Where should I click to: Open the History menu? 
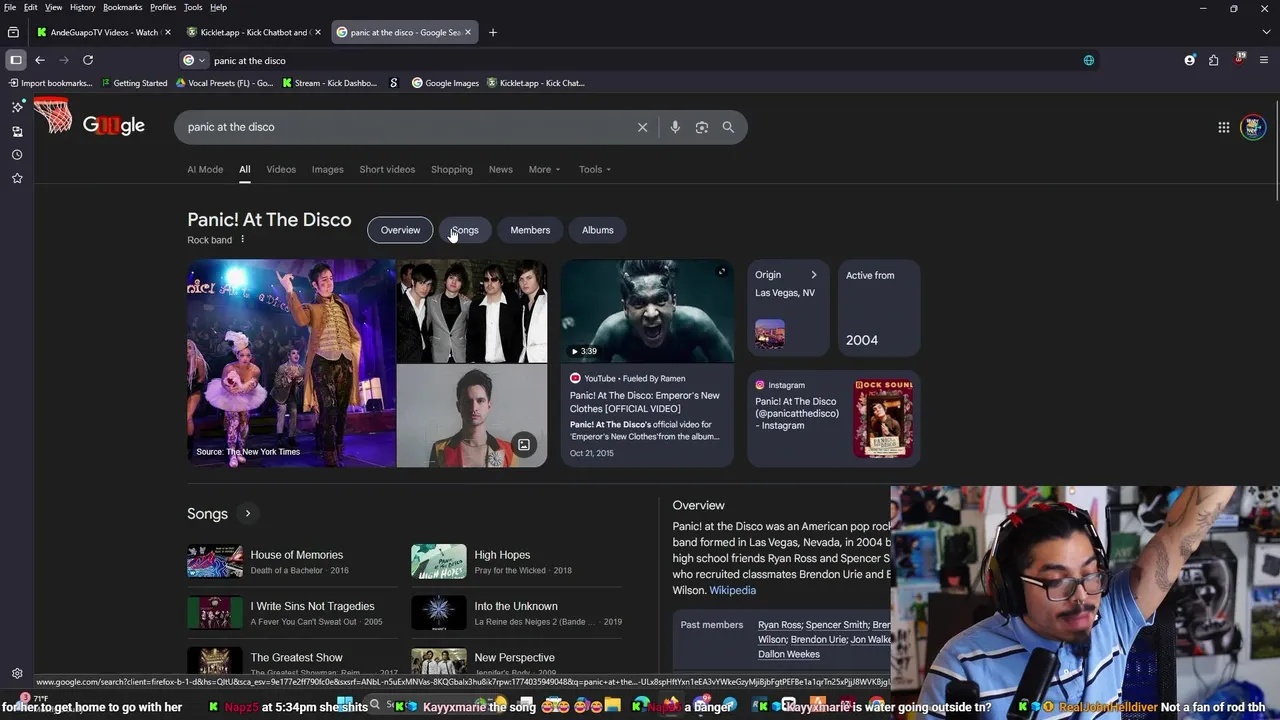pyautogui.click(x=83, y=7)
